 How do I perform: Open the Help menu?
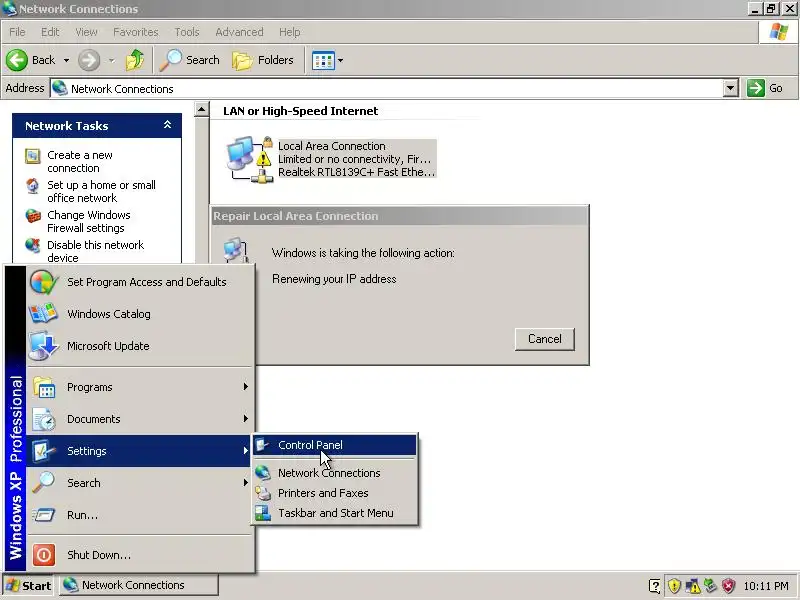(x=289, y=32)
